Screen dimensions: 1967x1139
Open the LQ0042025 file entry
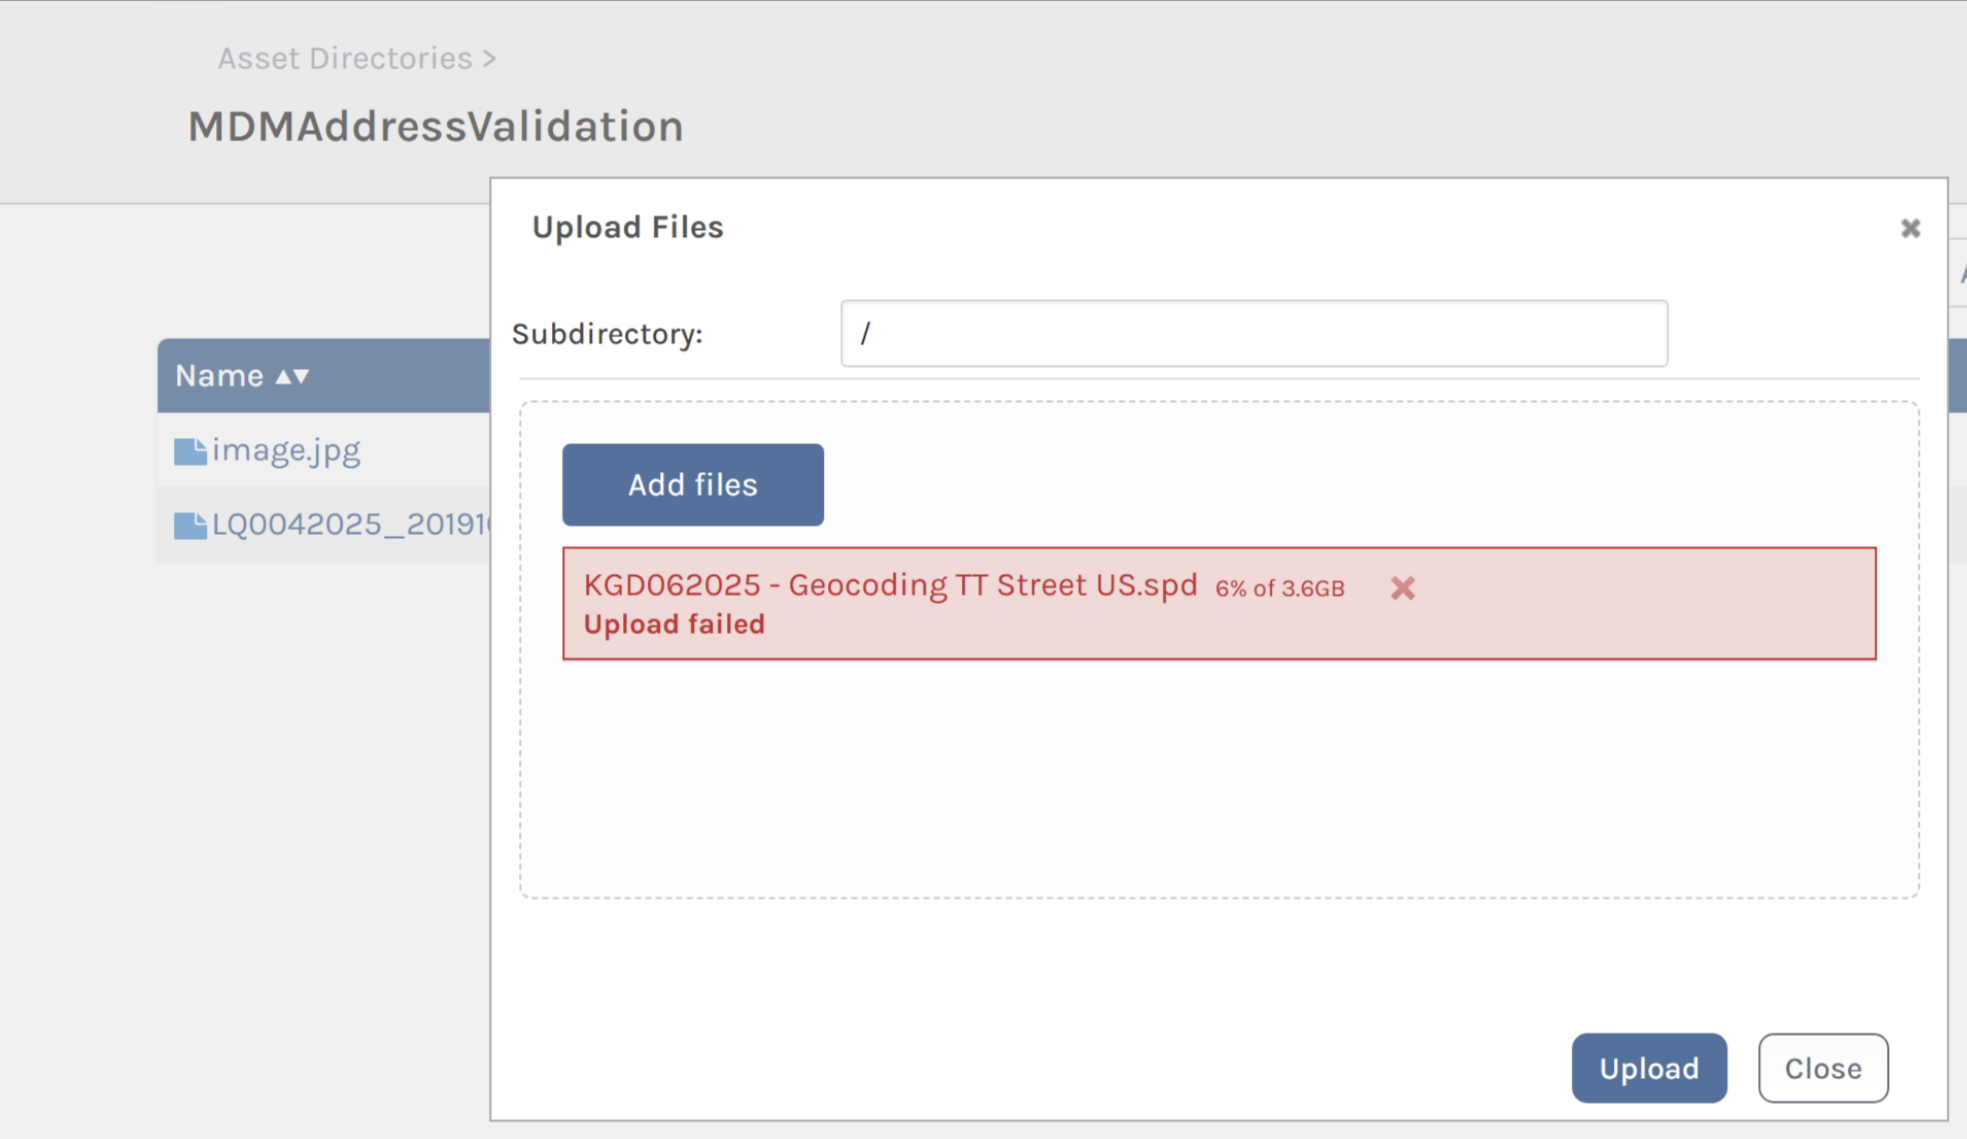point(350,525)
